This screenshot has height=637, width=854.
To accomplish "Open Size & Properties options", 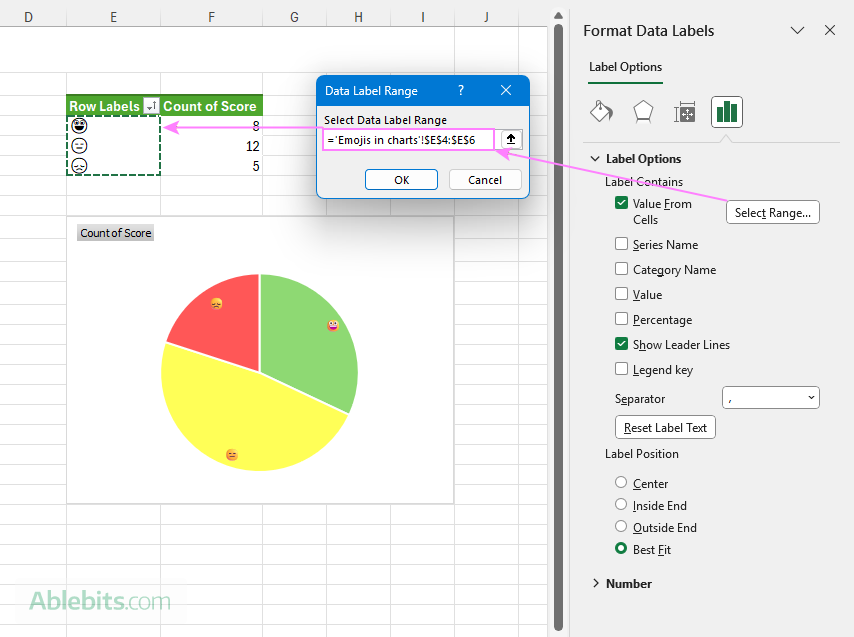I will coord(685,112).
